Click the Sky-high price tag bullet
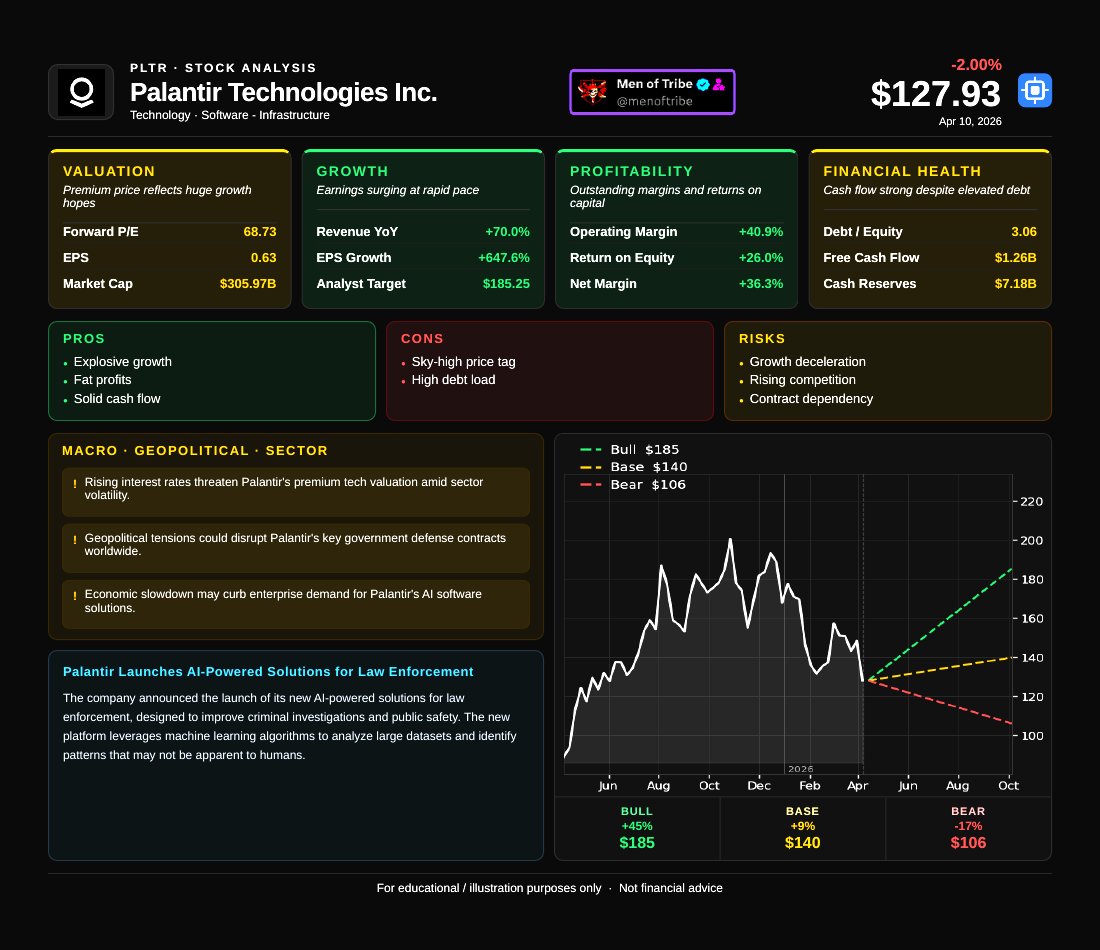 [463, 361]
